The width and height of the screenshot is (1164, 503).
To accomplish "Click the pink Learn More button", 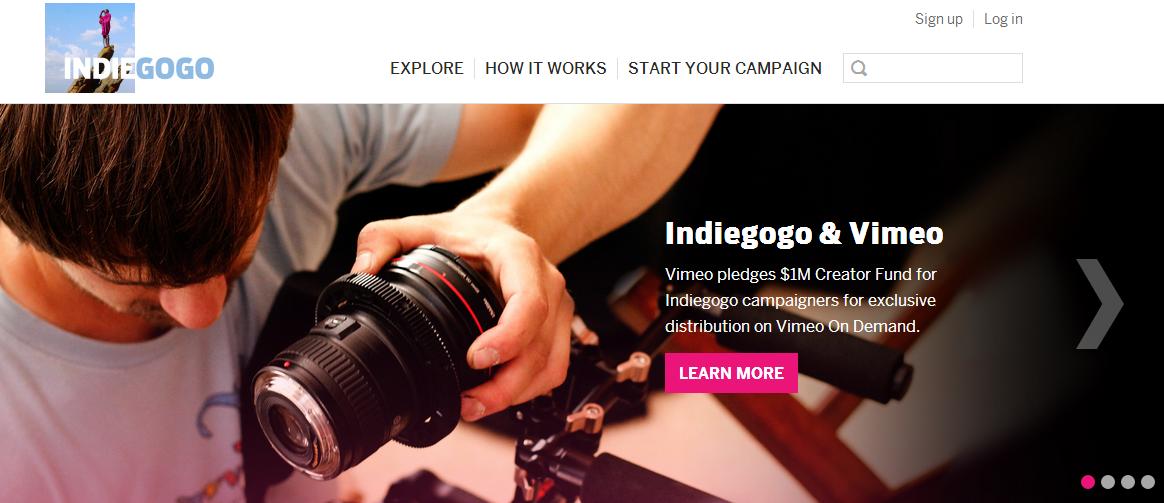I will point(731,373).
